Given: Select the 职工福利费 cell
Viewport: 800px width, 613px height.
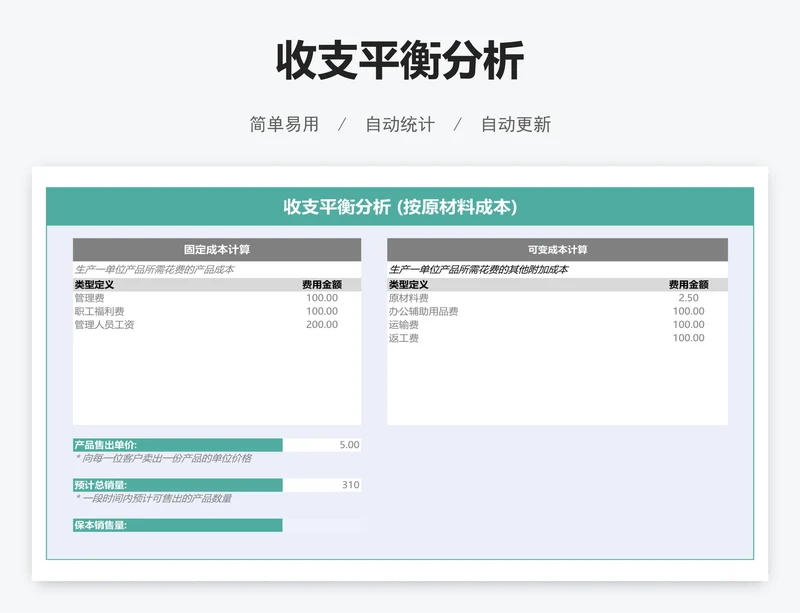Looking at the screenshot, I should pyautogui.click(x=97, y=311).
